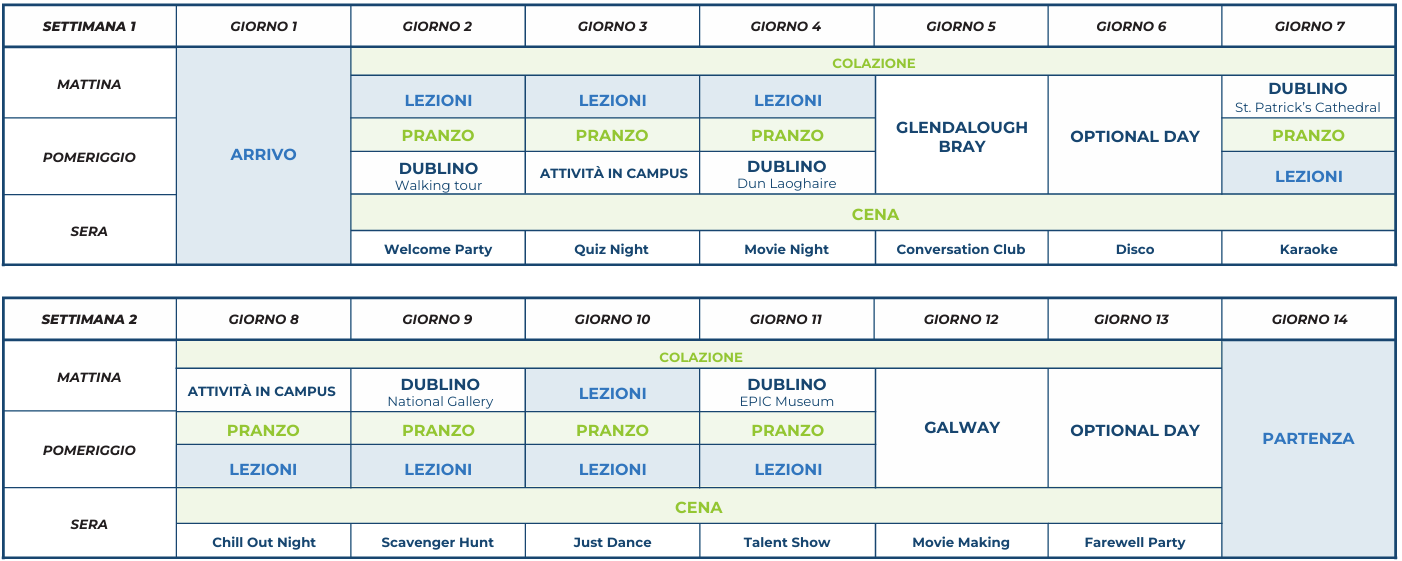Image resolution: width=1402 pixels, height=561 pixels.
Task: Select the ARRIVO cell on Giorno 1
Action: 263,155
